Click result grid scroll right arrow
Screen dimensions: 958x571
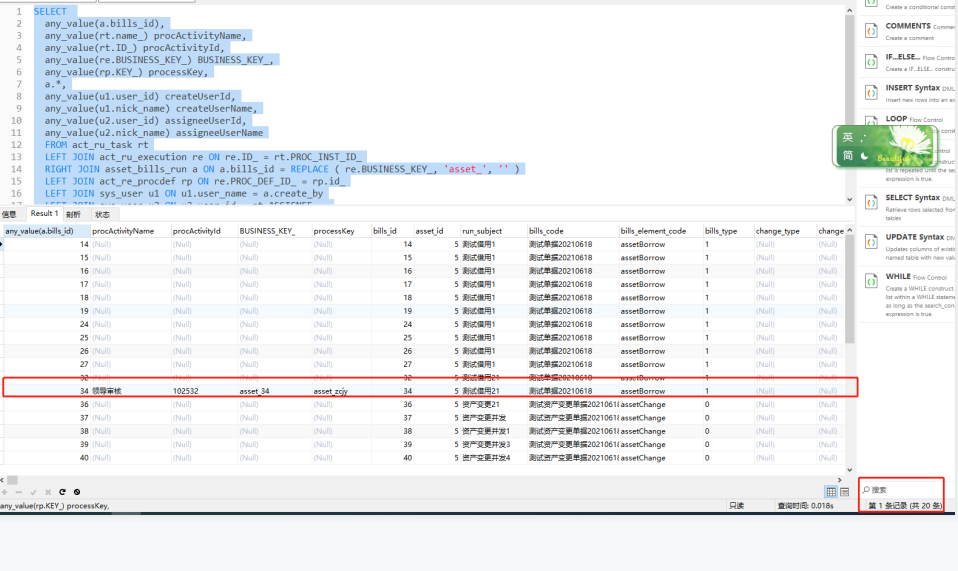(839, 480)
